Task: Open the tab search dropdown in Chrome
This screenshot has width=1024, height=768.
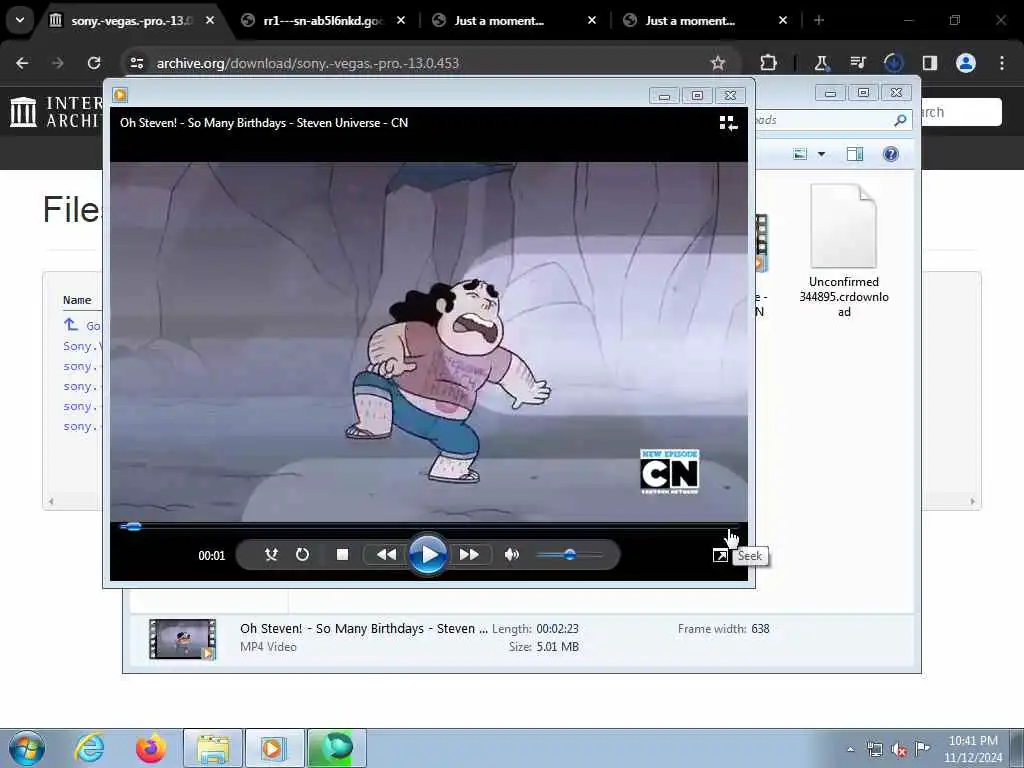Action: (20, 20)
